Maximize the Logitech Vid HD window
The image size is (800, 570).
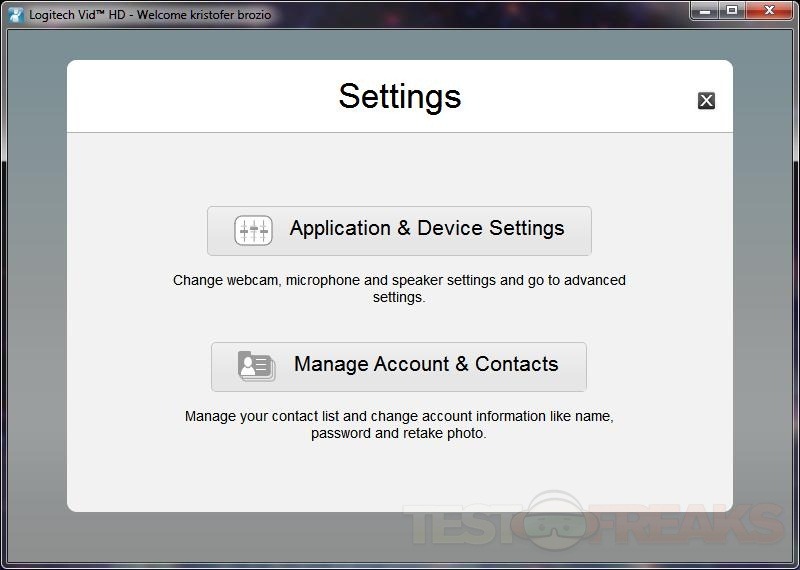pyautogui.click(x=732, y=11)
